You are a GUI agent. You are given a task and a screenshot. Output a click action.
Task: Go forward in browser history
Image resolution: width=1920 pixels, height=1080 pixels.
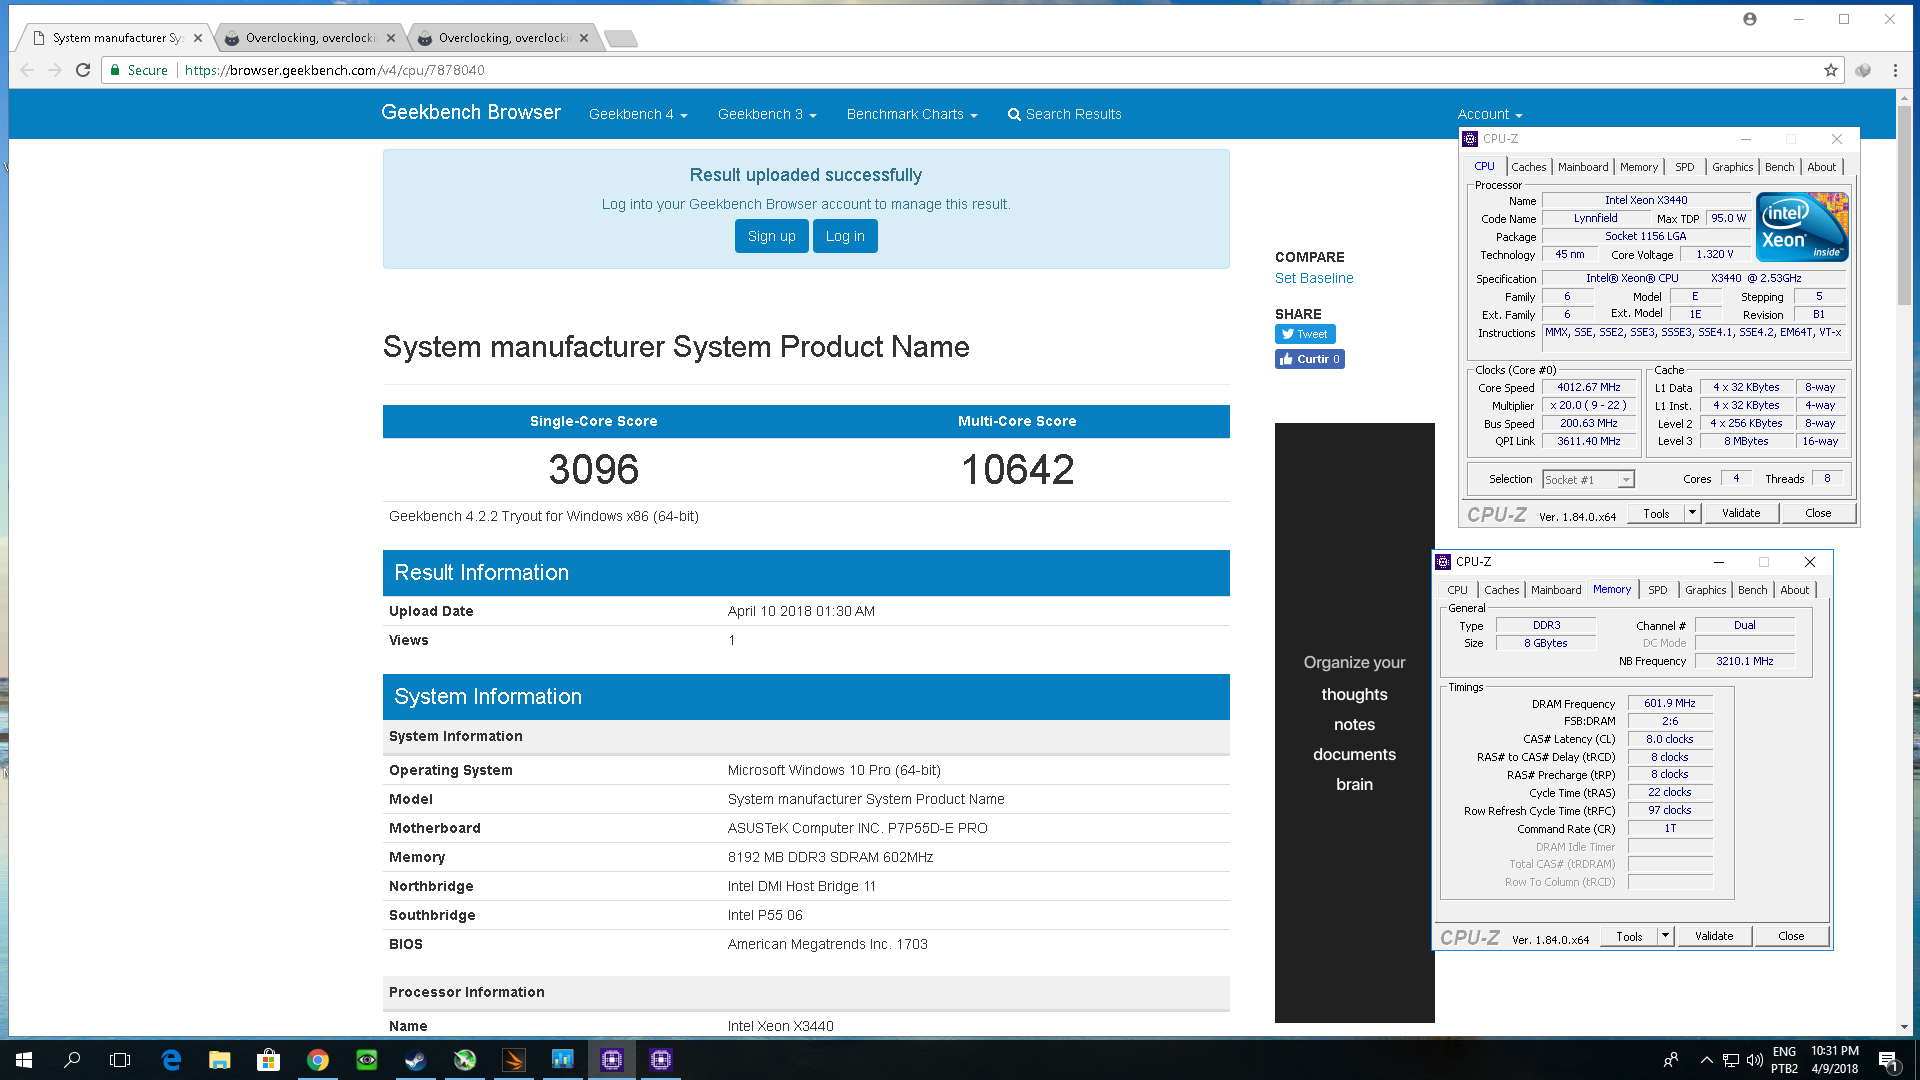tap(55, 70)
